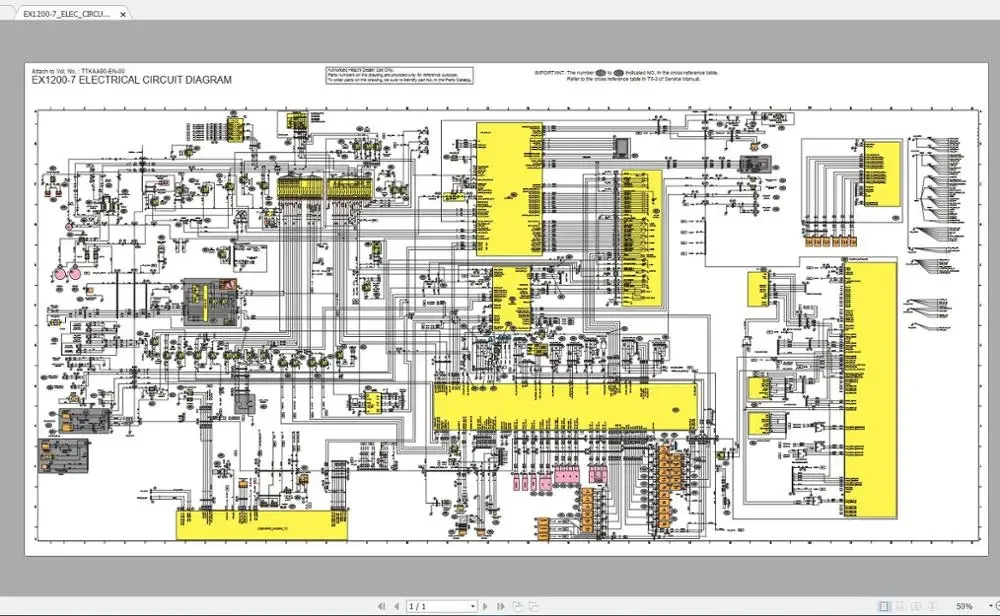This screenshot has width=1000, height=616.
Task: Select the facing pages layout icon
Action: pos(917,606)
